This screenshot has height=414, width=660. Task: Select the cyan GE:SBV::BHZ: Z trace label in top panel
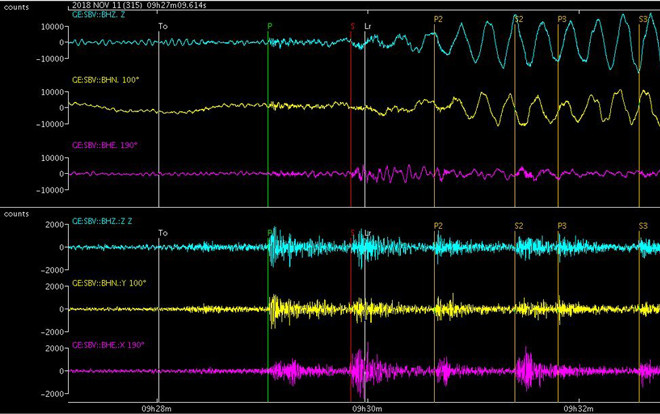[x=99, y=12]
